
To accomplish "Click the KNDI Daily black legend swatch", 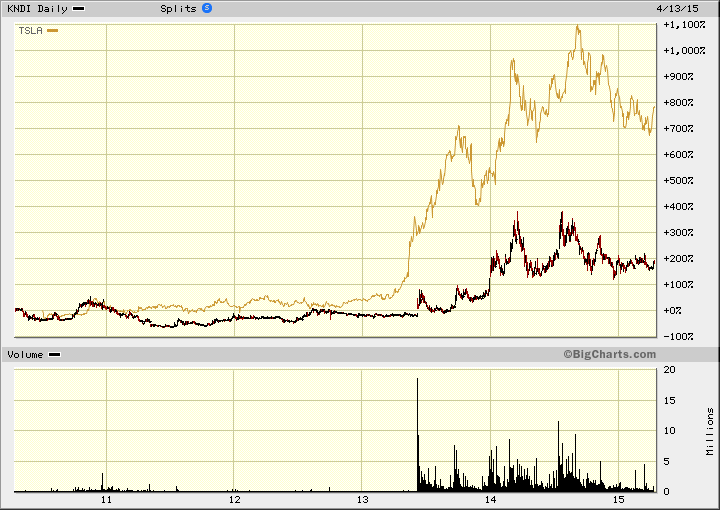I will [x=79, y=9].
